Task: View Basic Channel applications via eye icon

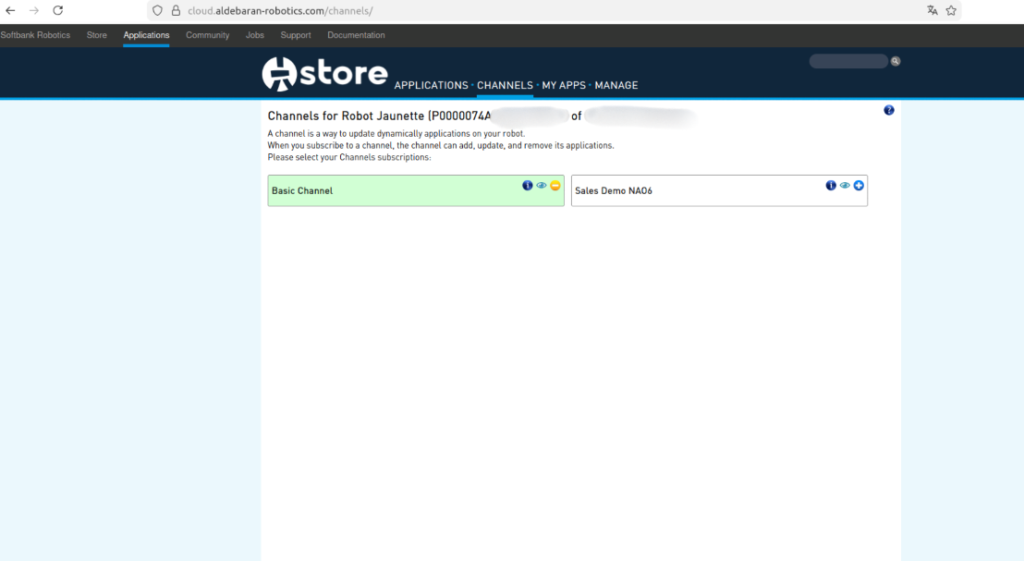Action: [541, 185]
